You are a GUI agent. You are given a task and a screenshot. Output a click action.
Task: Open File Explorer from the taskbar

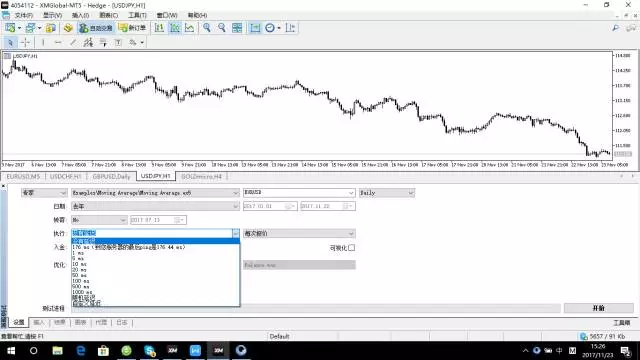click(x=57, y=351)
